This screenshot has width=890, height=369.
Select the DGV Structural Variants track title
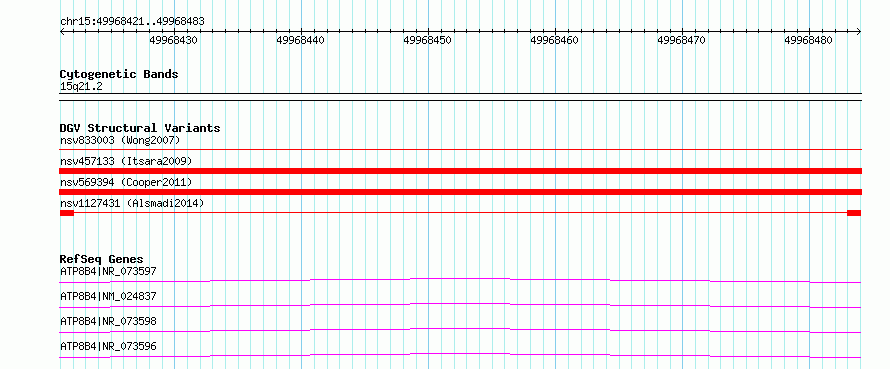[x=140, y=128]
